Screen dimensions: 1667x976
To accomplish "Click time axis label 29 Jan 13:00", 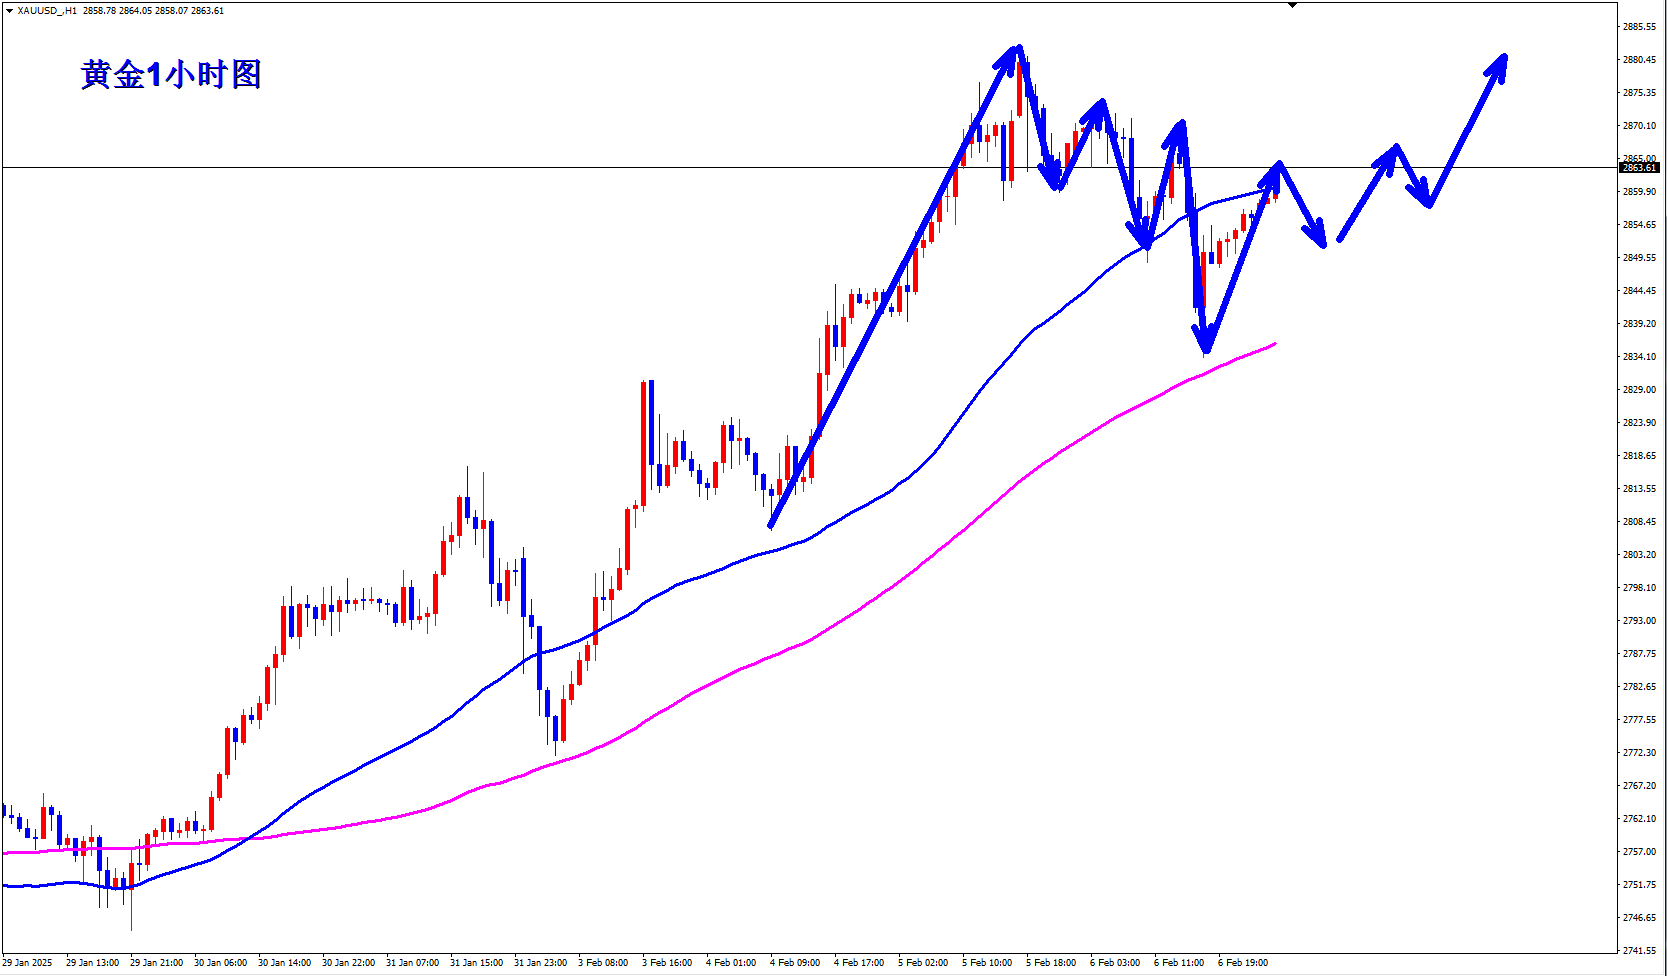I will click(92, 963).
